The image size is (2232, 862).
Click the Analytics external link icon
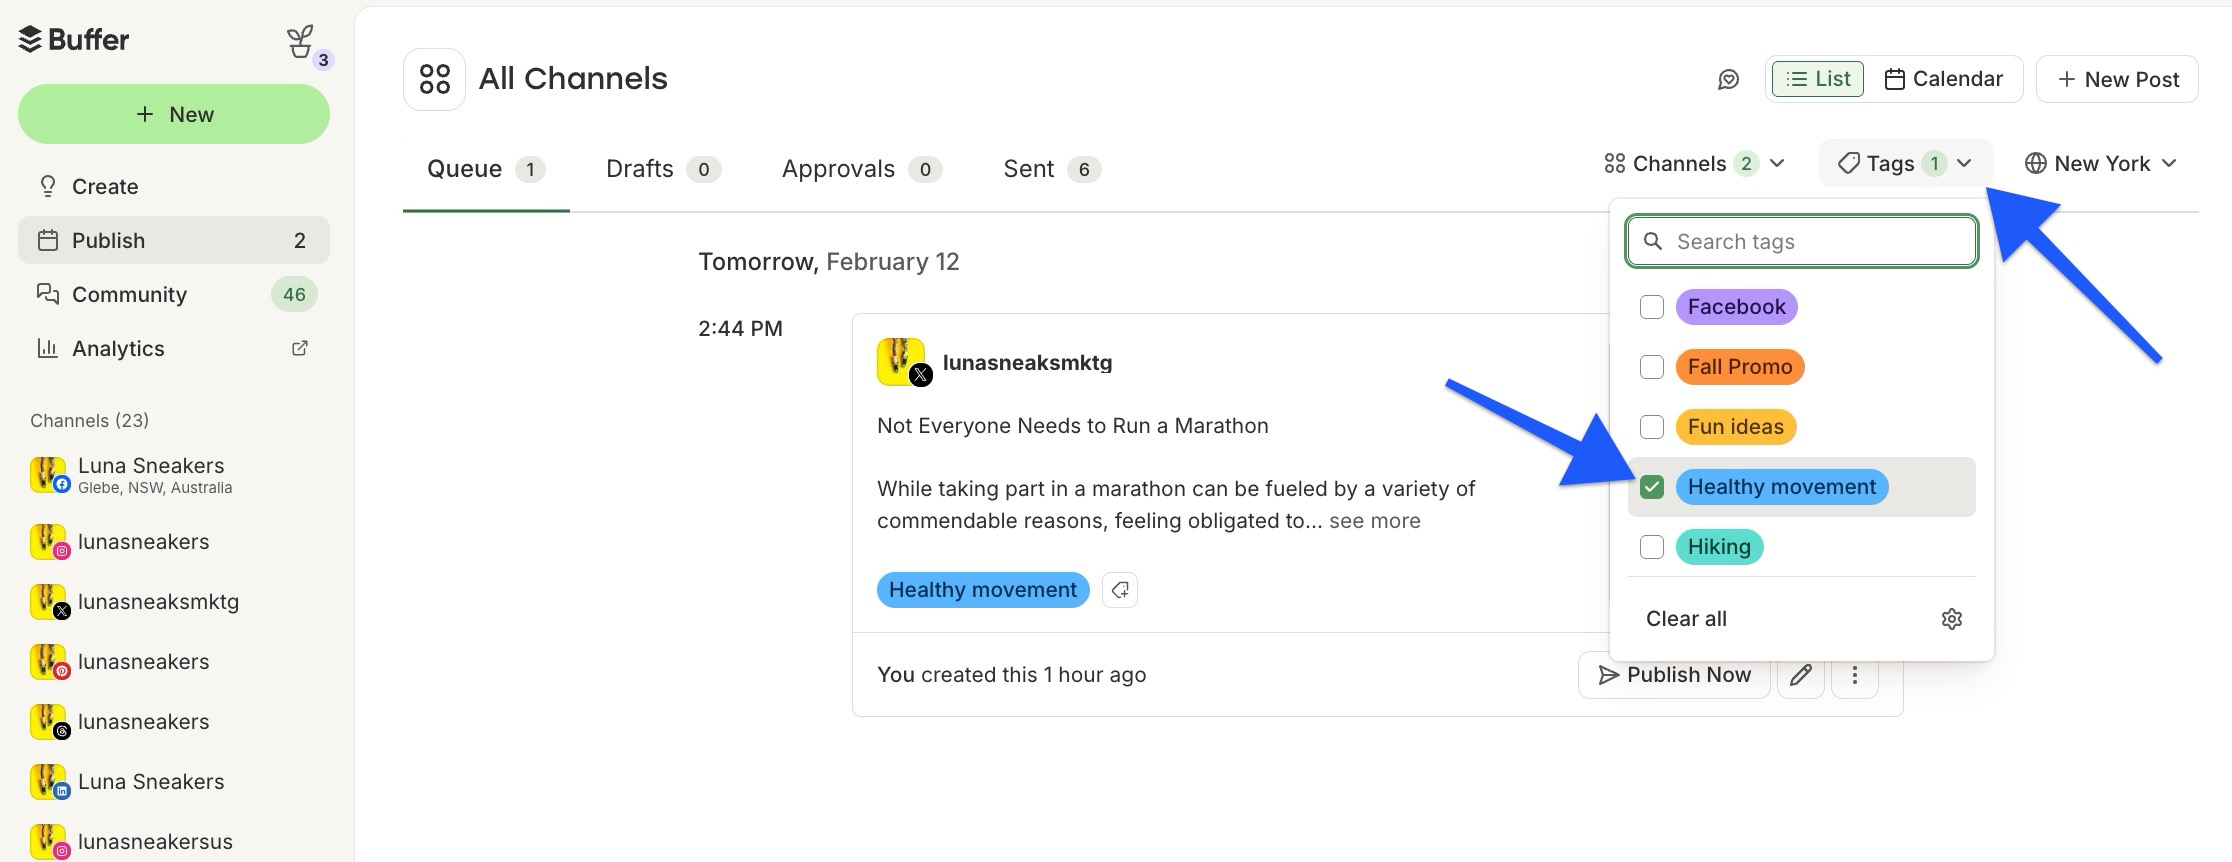(299, 348)
